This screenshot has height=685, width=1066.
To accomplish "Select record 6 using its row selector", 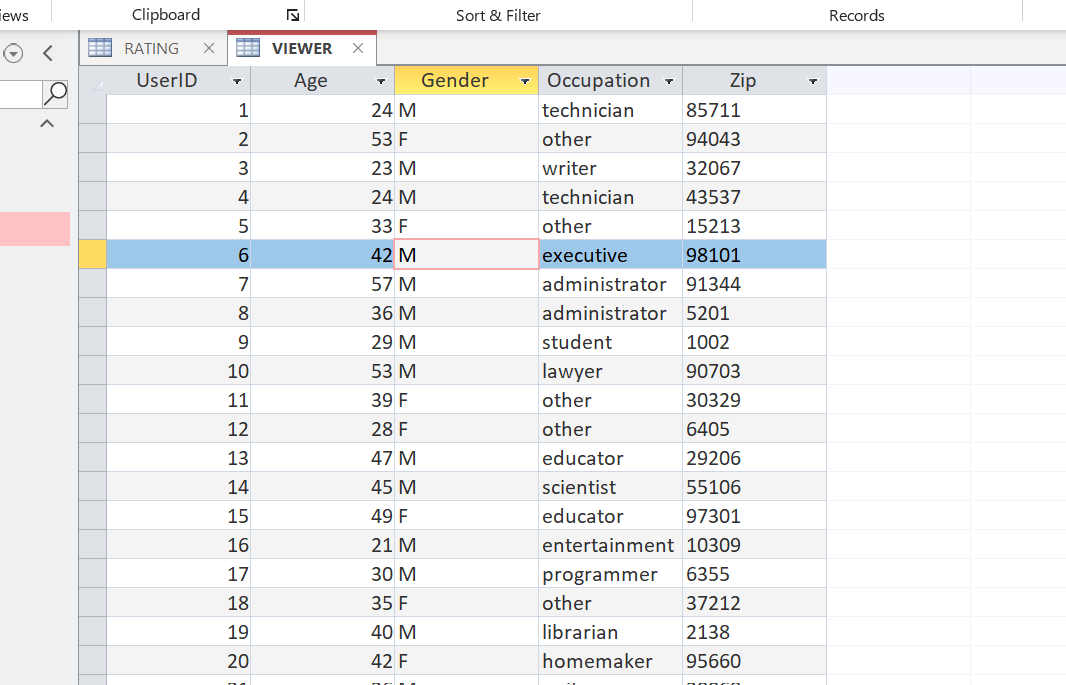I will 93,254.
